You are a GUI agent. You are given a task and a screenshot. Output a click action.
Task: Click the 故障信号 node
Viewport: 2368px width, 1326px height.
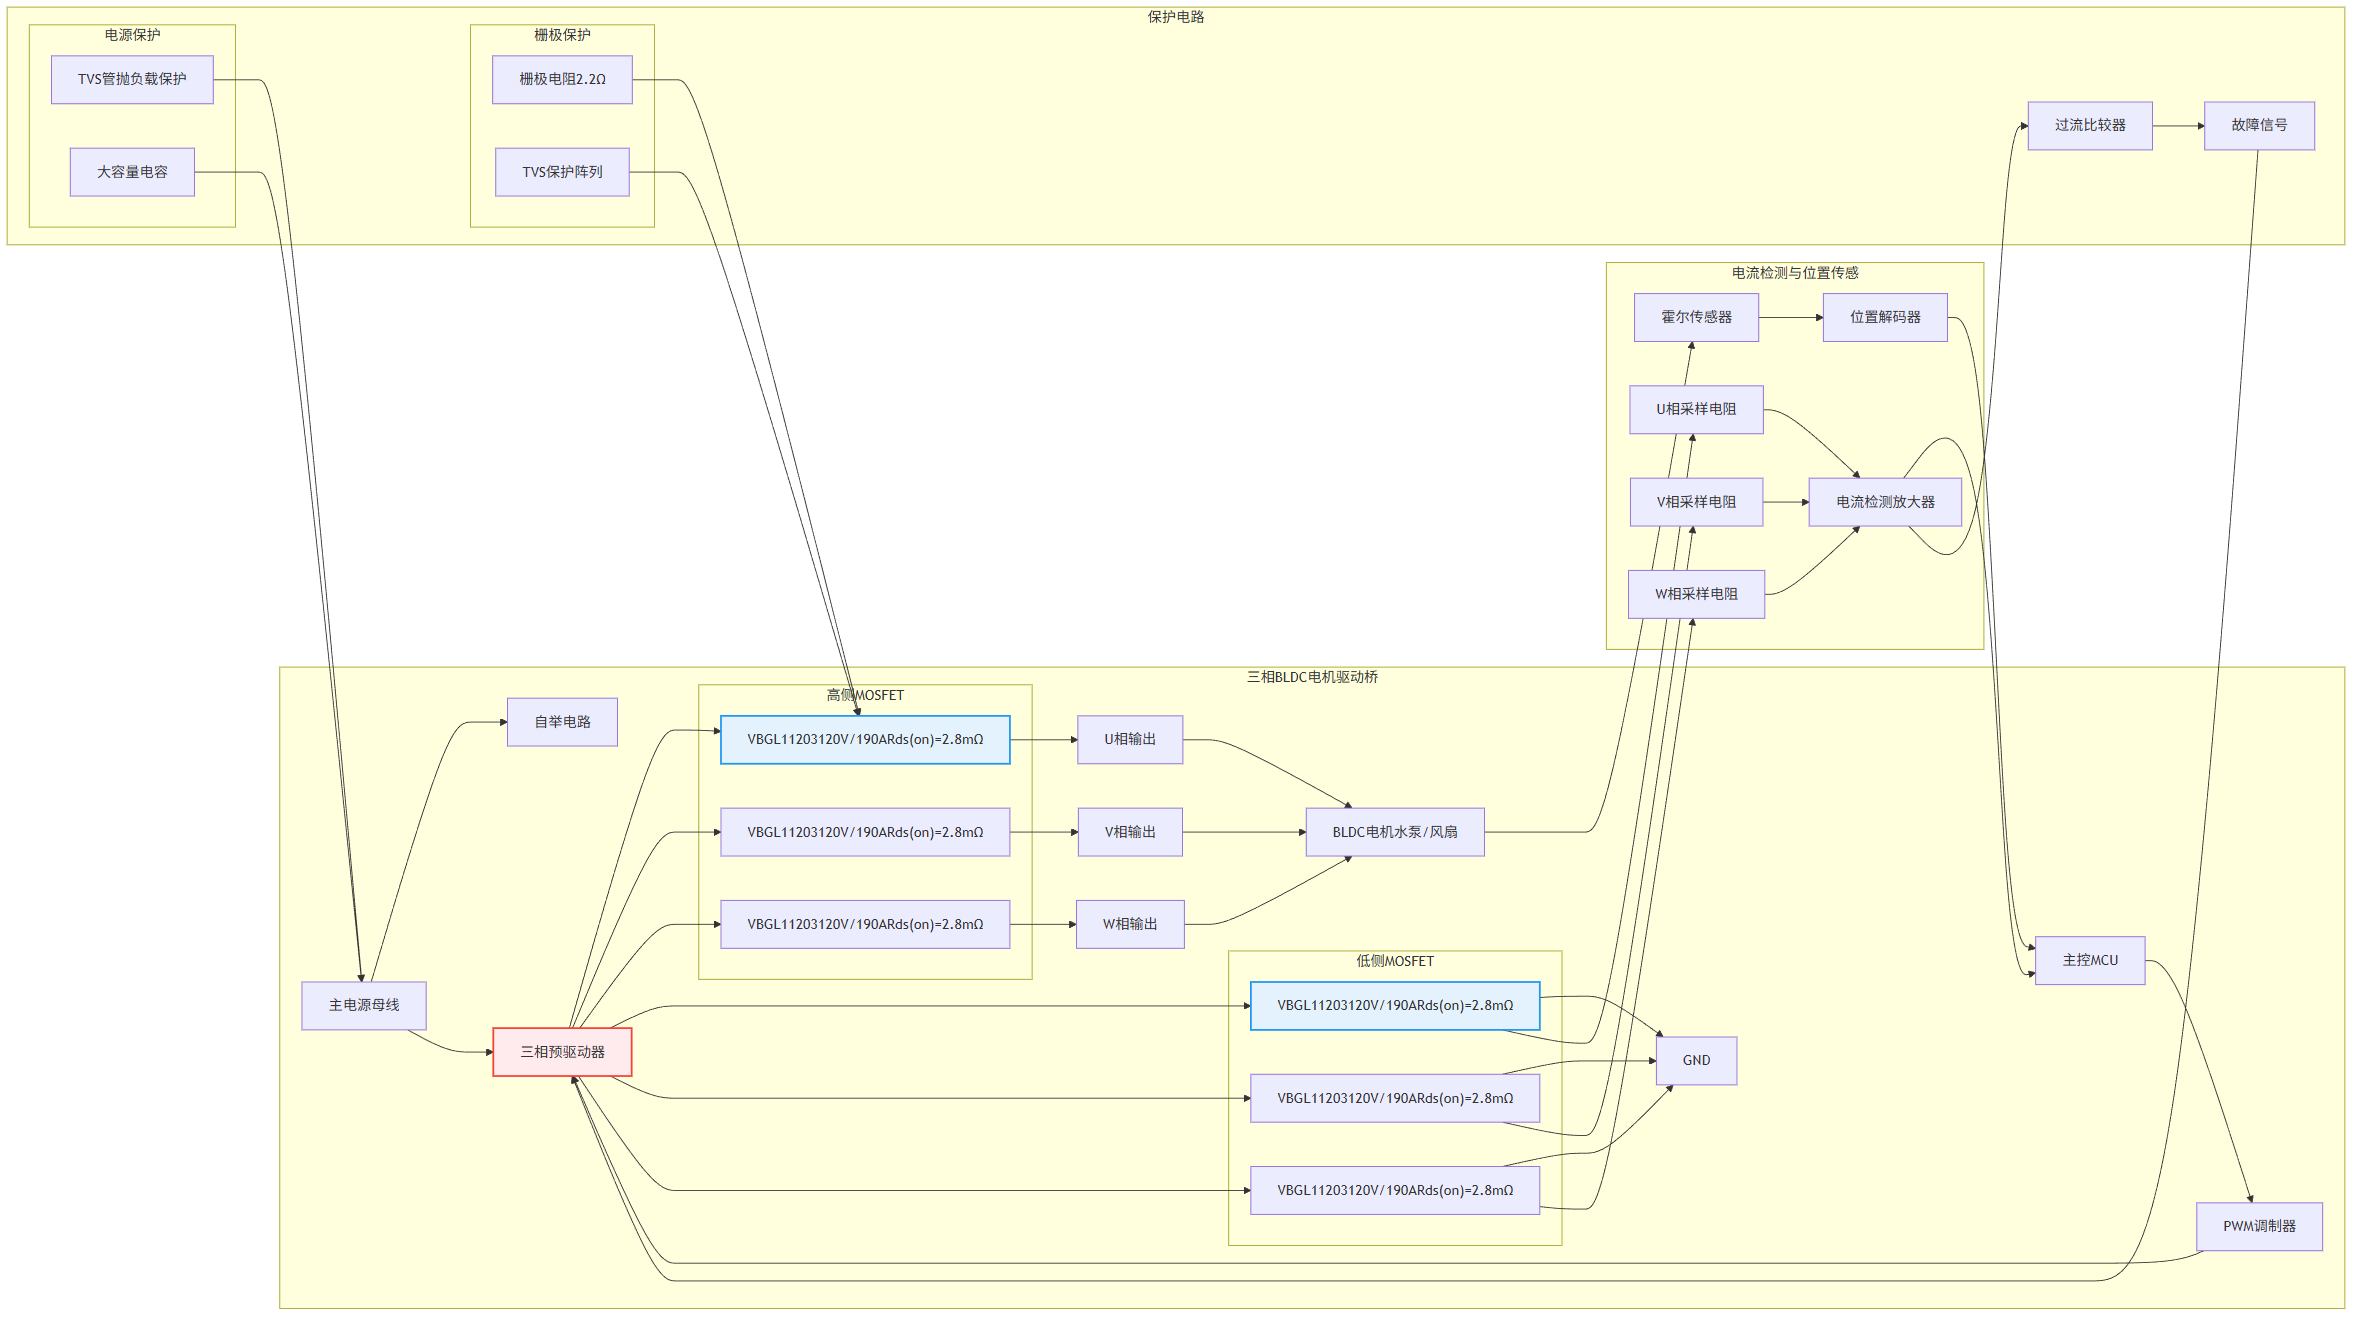2259,125
